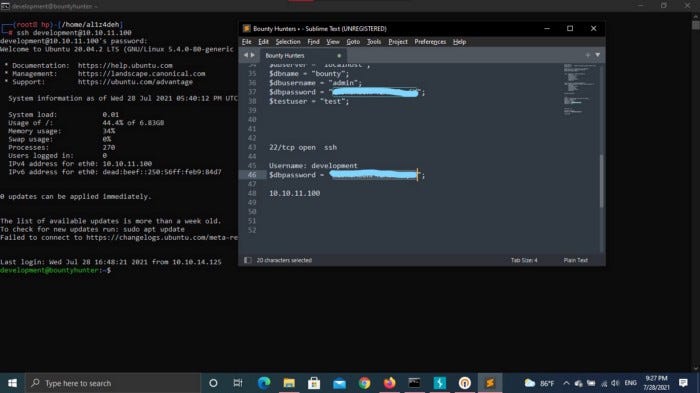The height and width of the screenshot is (393, 700).
Task: Click the terminal window title bar icon
Action: coord(5,6)
